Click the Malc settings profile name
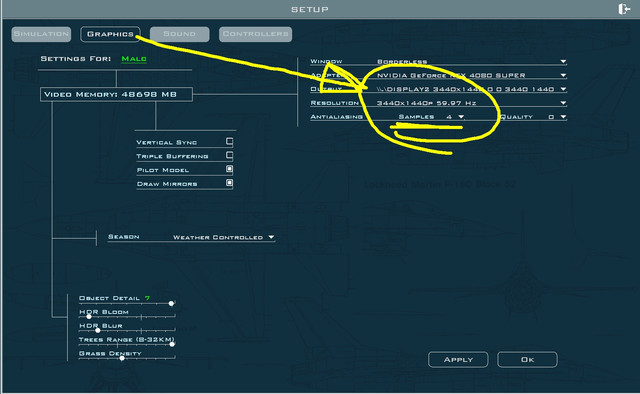Viewport: 640px width, 394px height. [134, 59]
